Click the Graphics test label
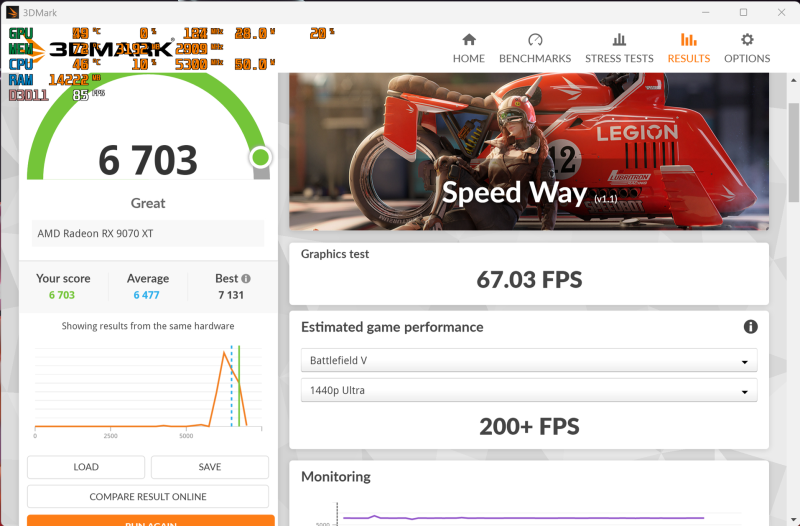 pos(335,254)
